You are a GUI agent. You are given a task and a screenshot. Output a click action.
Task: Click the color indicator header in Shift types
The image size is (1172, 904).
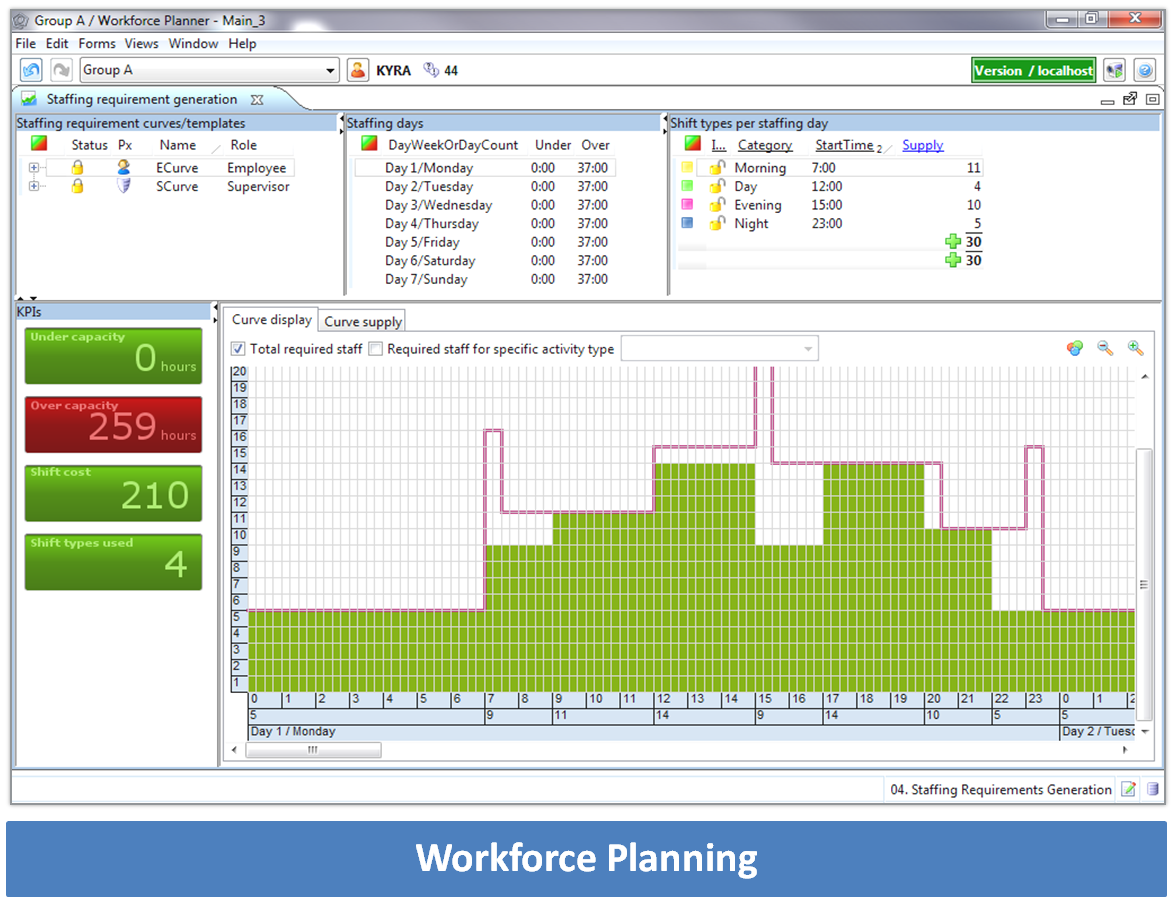[x=693, y=144]
